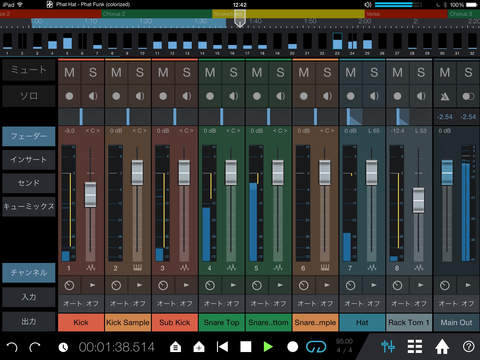This screenshot has width=480, height=360.
Task: Click the Hat channel pan control
Action: [x=362, y=117]
